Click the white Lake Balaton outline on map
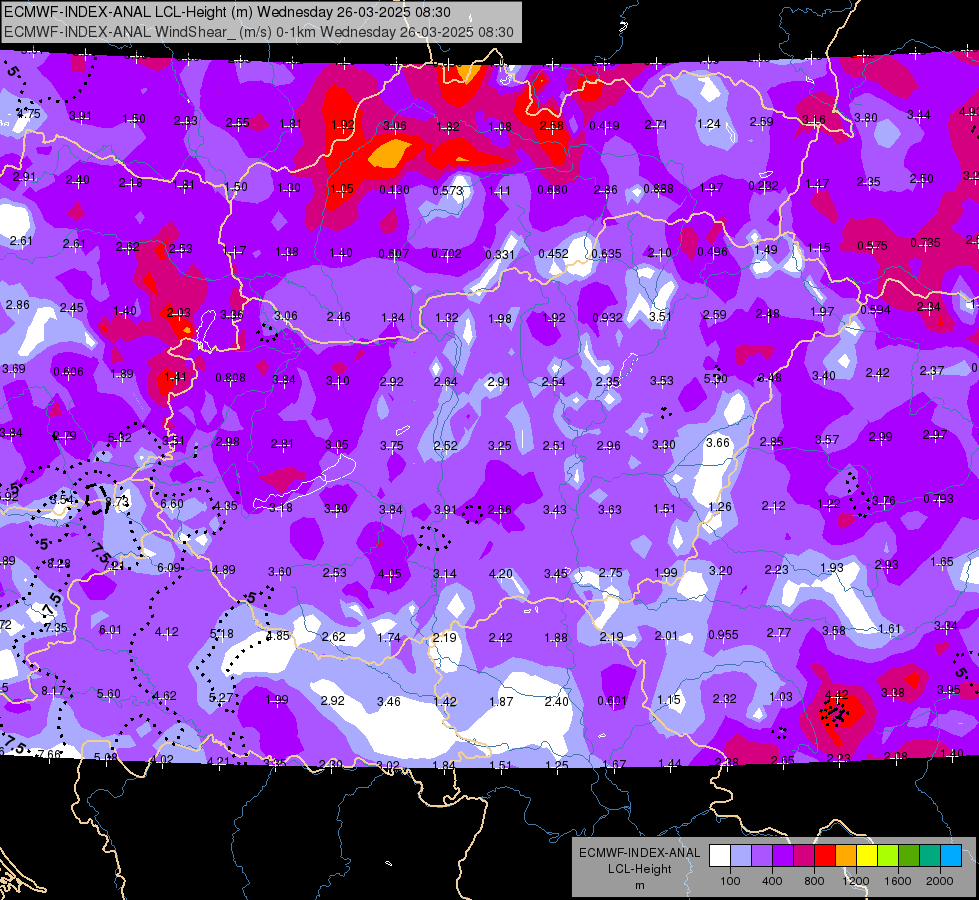This screenshot has height=900, width=979. (x=305, y=481)
